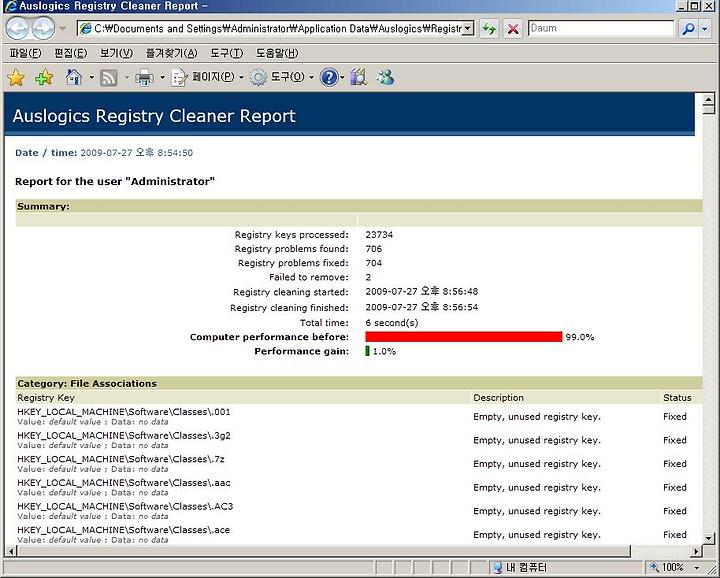Click the Registry problems found value 706
Viewport: 720px width, 578px height.
tap(373, 249)
